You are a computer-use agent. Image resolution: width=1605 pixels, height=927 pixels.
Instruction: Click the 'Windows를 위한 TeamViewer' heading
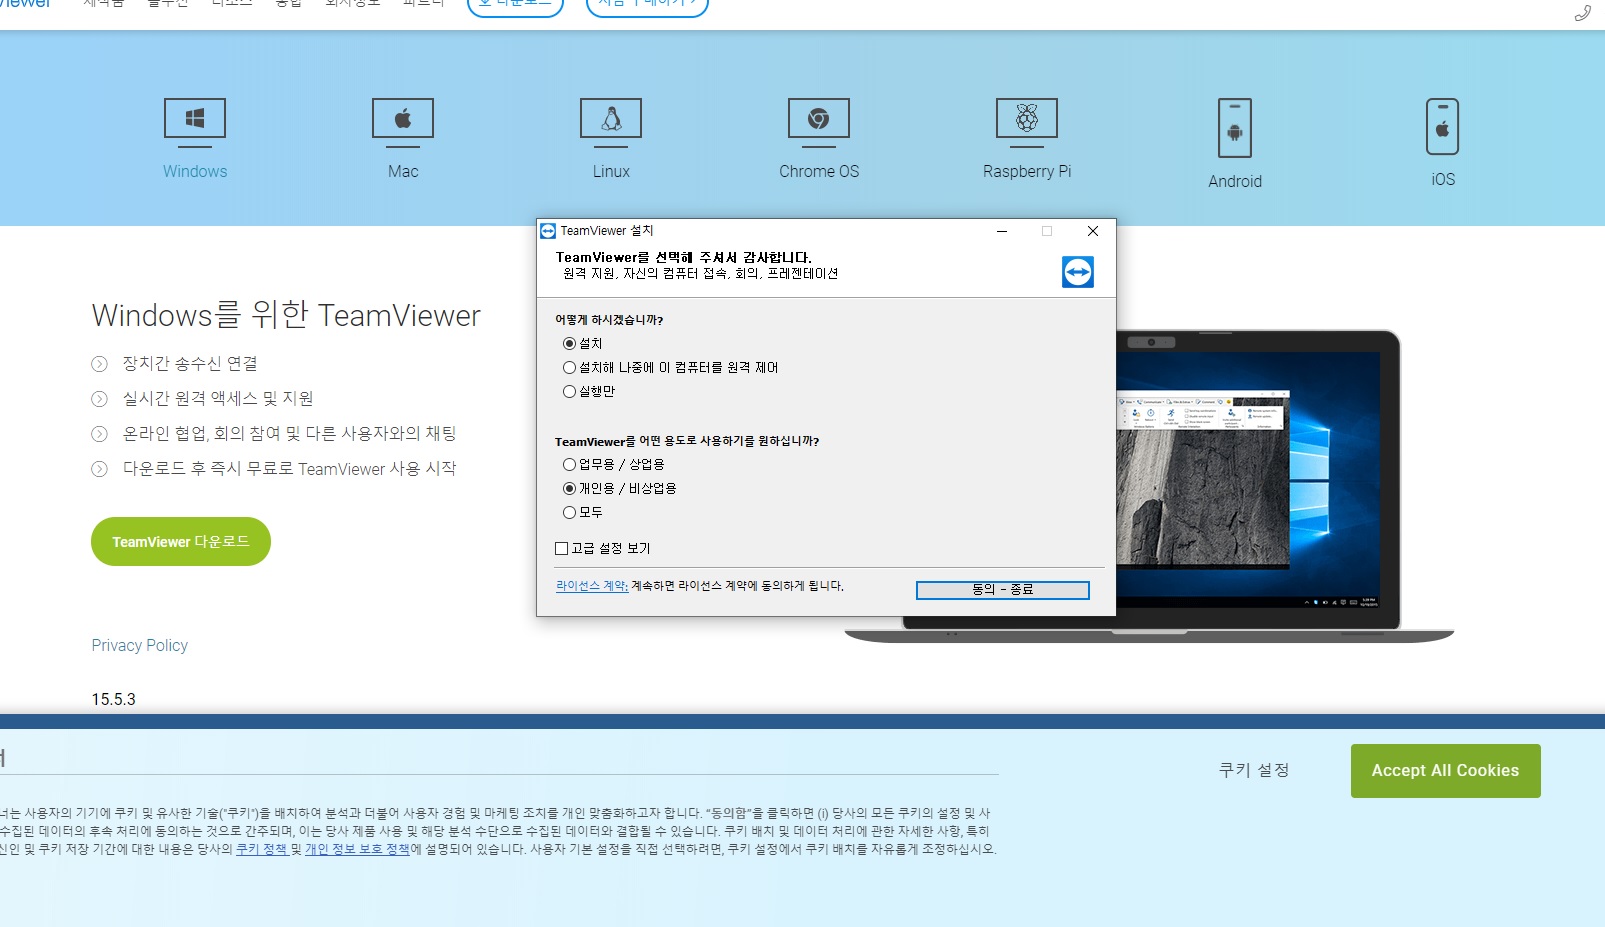pos(286,315)
